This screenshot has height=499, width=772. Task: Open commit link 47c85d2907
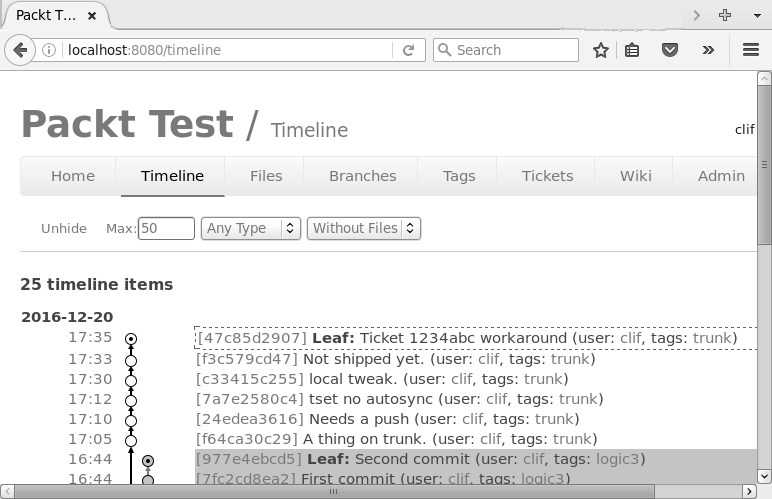pyautogui.click(x=251, y=338)
